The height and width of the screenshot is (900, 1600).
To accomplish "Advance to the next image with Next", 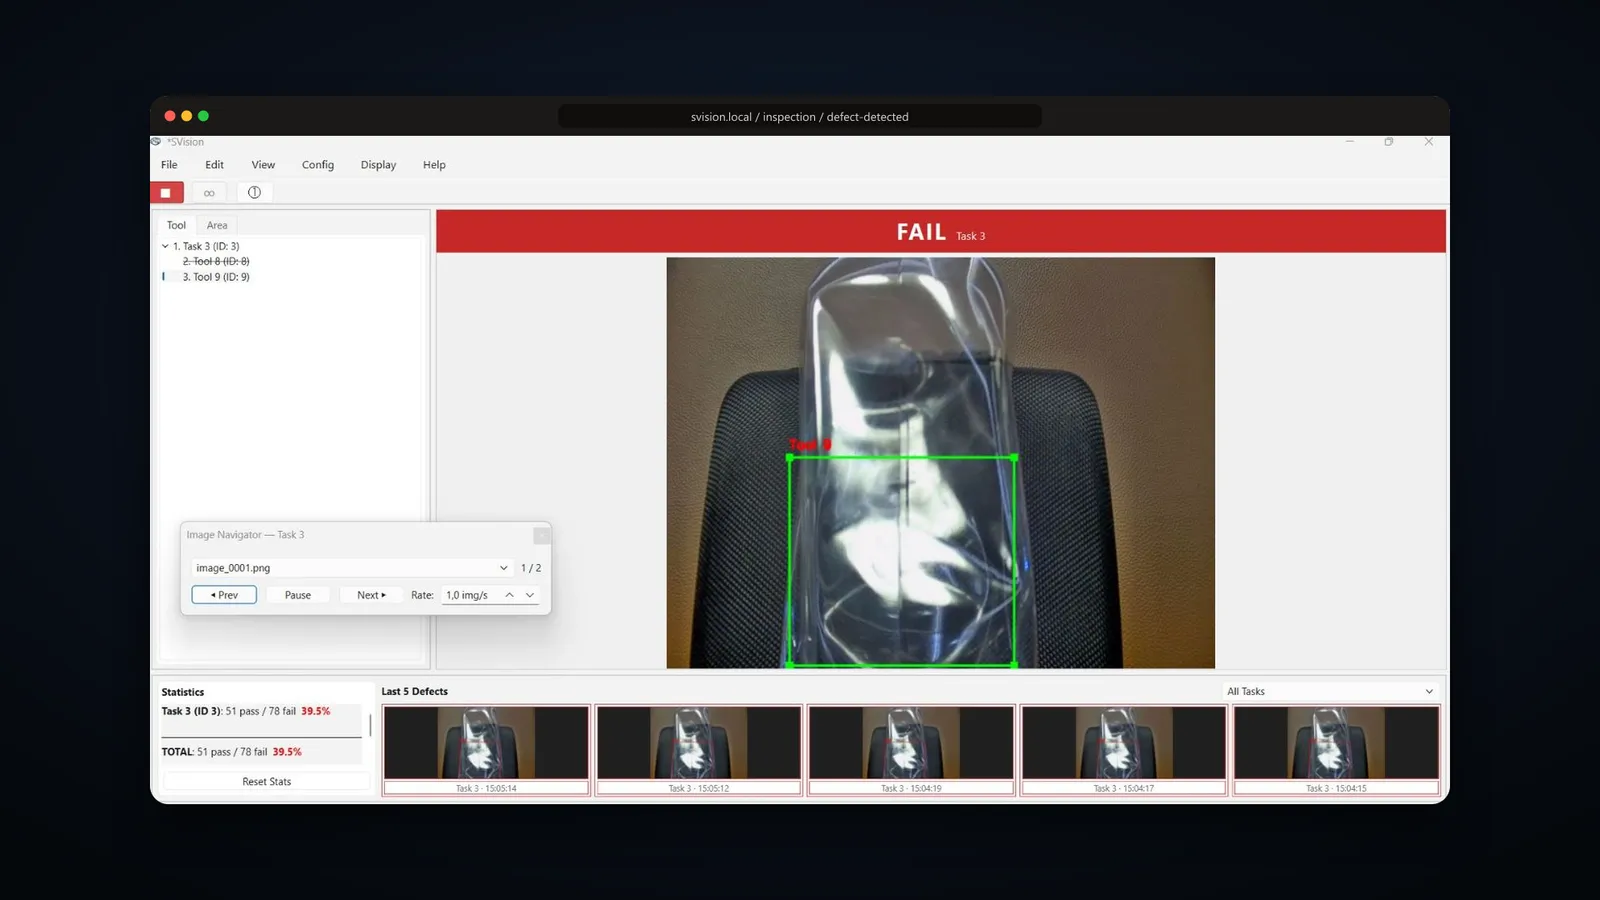I will point(371,595).
